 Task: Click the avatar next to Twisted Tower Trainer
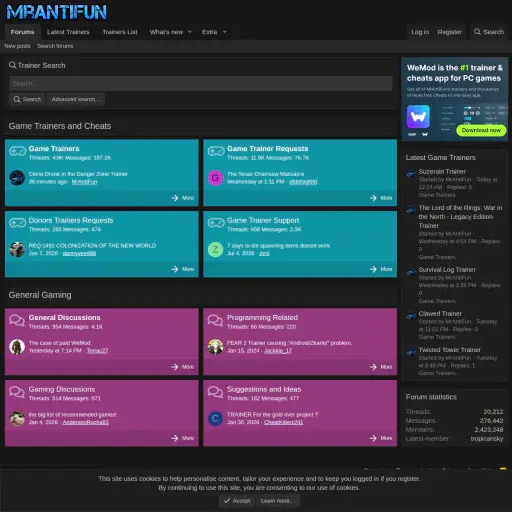411,352
